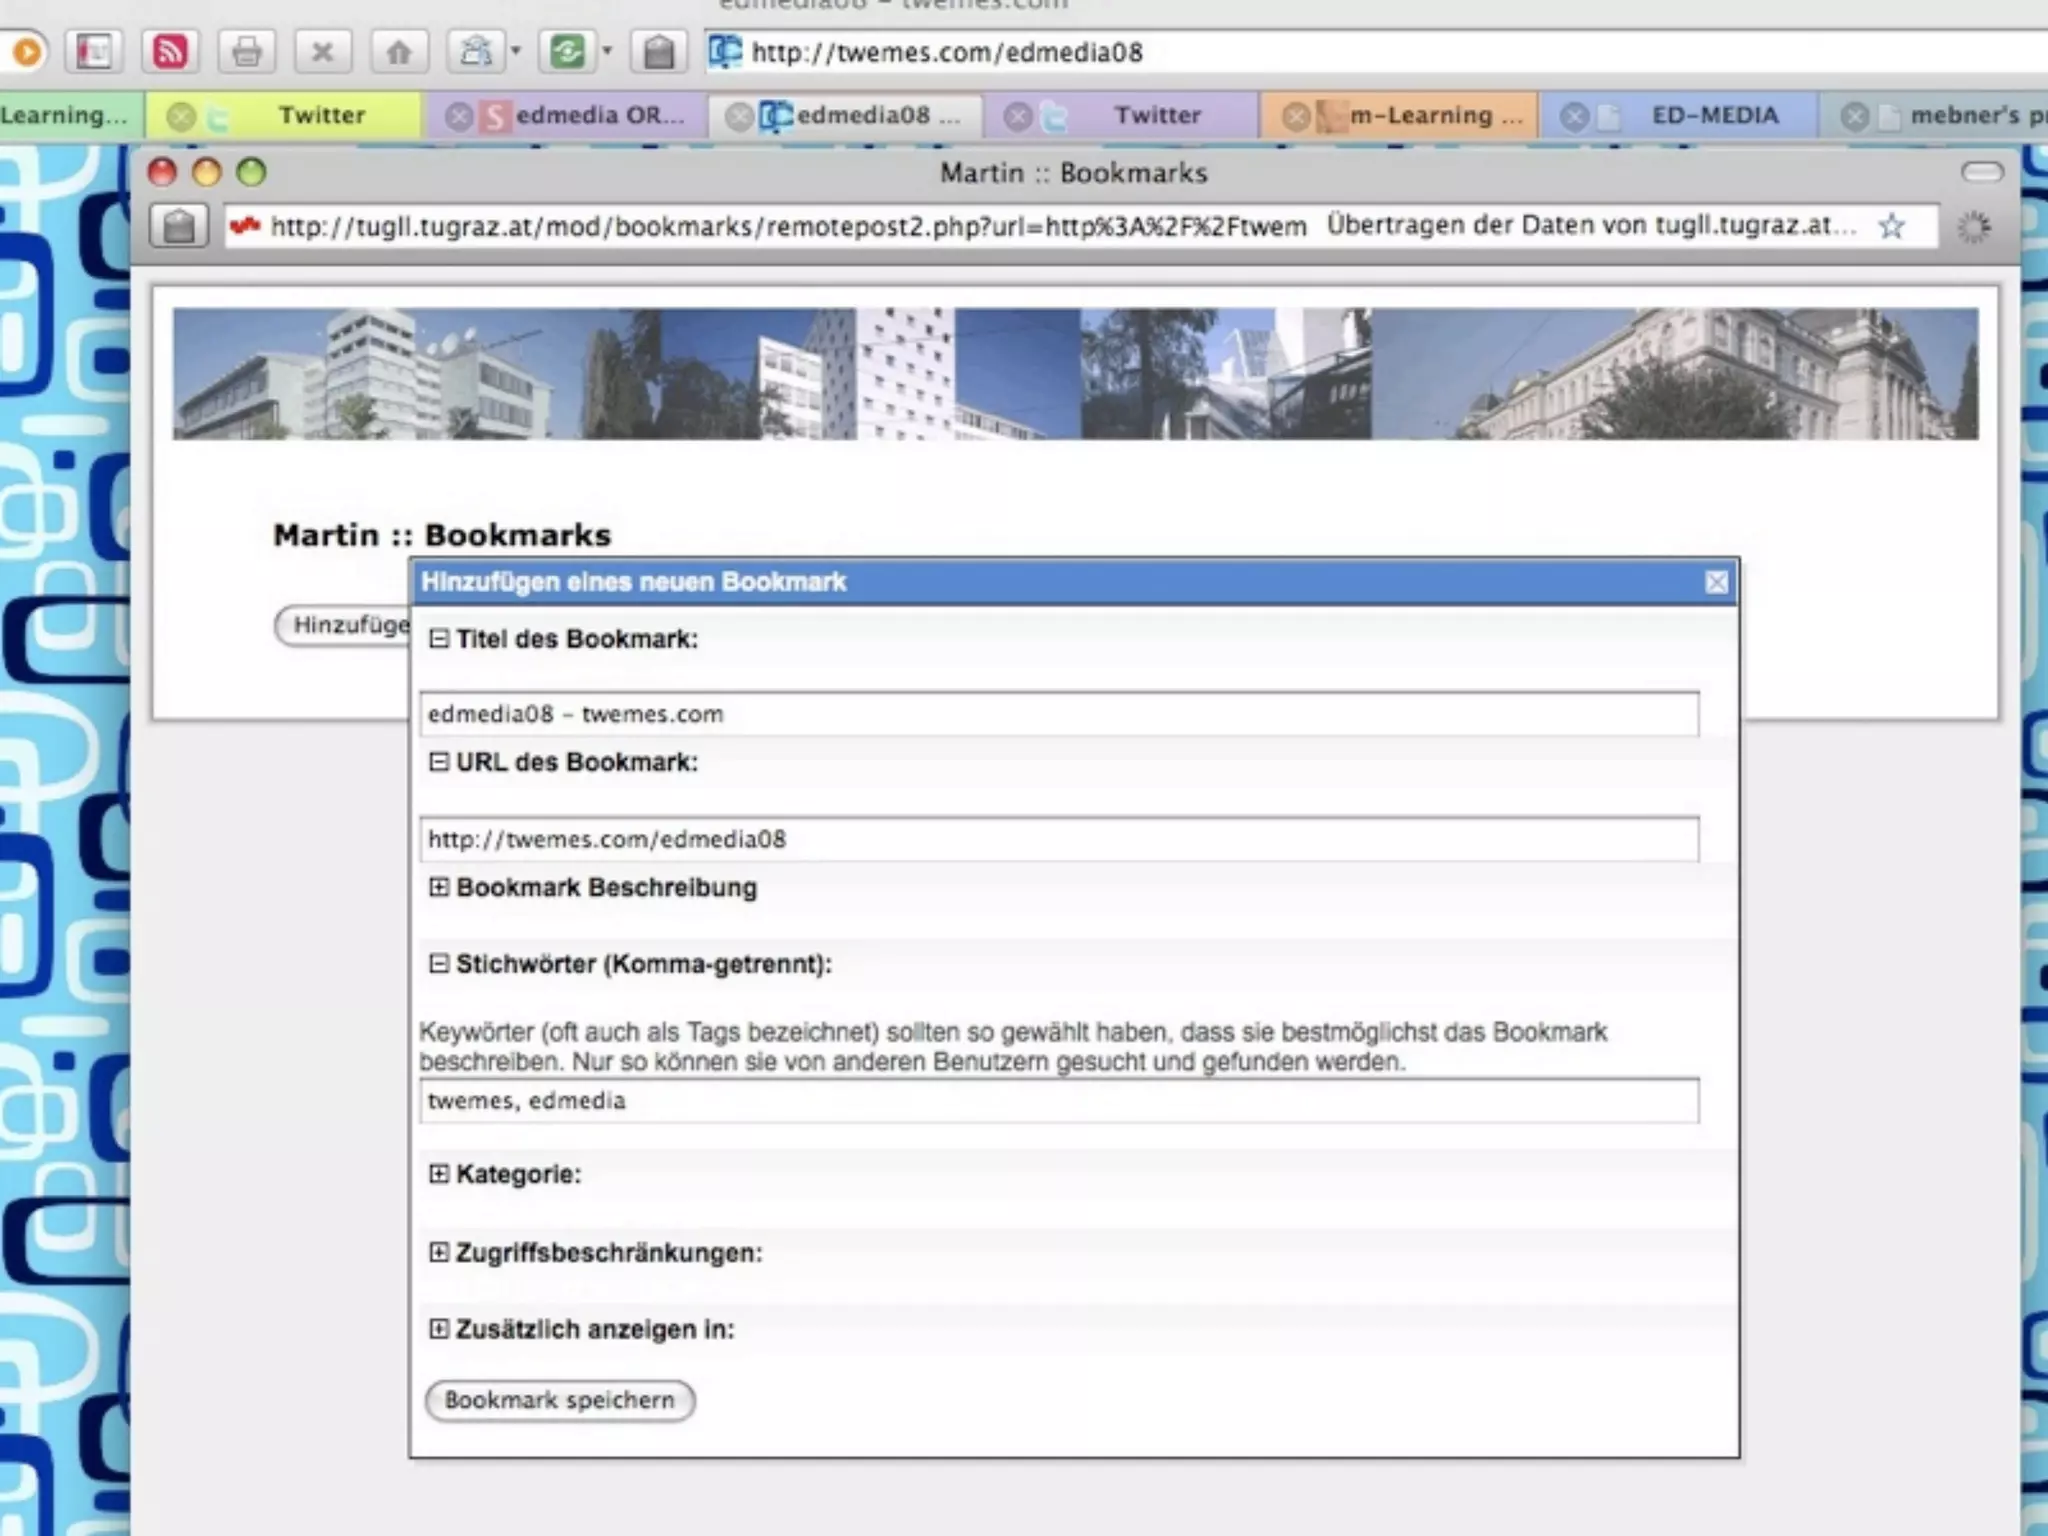The height and width of the screenshot is (1536, 2048).
Task: Switch to the ED-MEDIA browser tab
Action: 1714,116
